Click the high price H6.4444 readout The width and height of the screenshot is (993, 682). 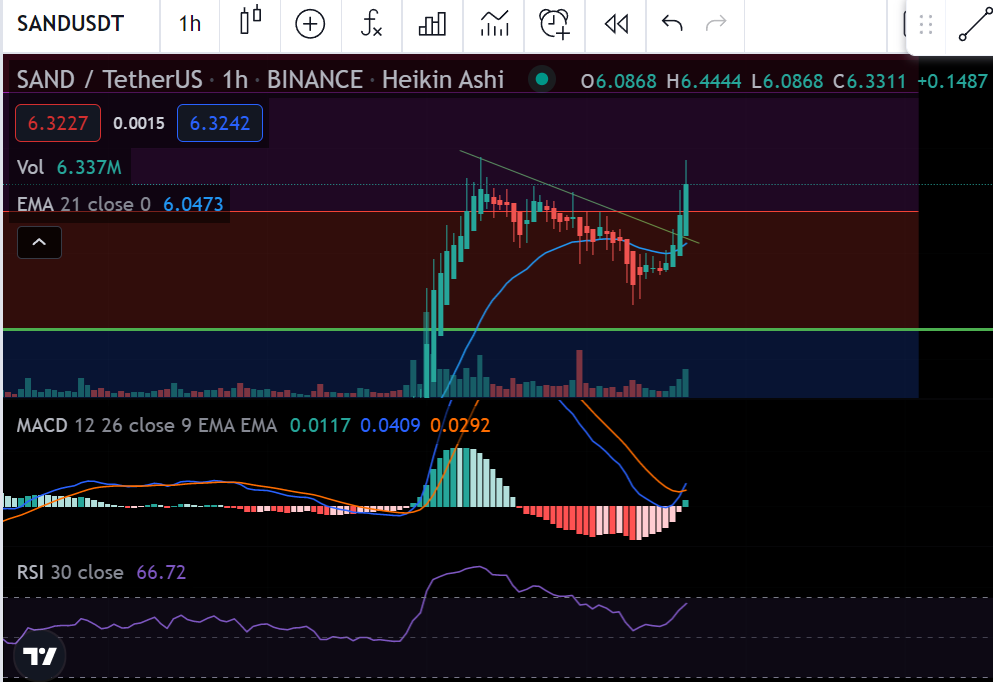pos(704,81)
